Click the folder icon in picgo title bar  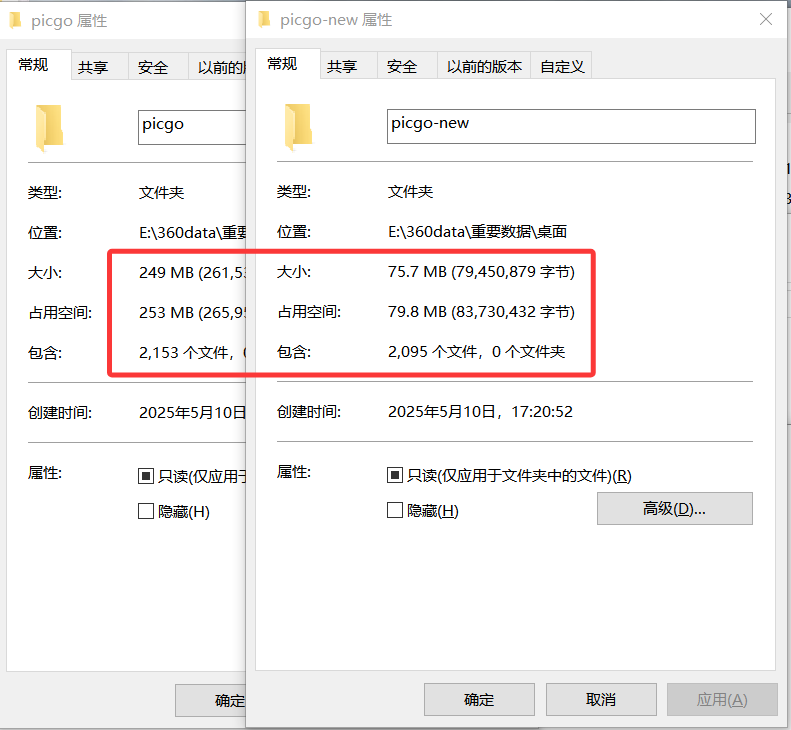pyautogui.click(x=15, y=20)
